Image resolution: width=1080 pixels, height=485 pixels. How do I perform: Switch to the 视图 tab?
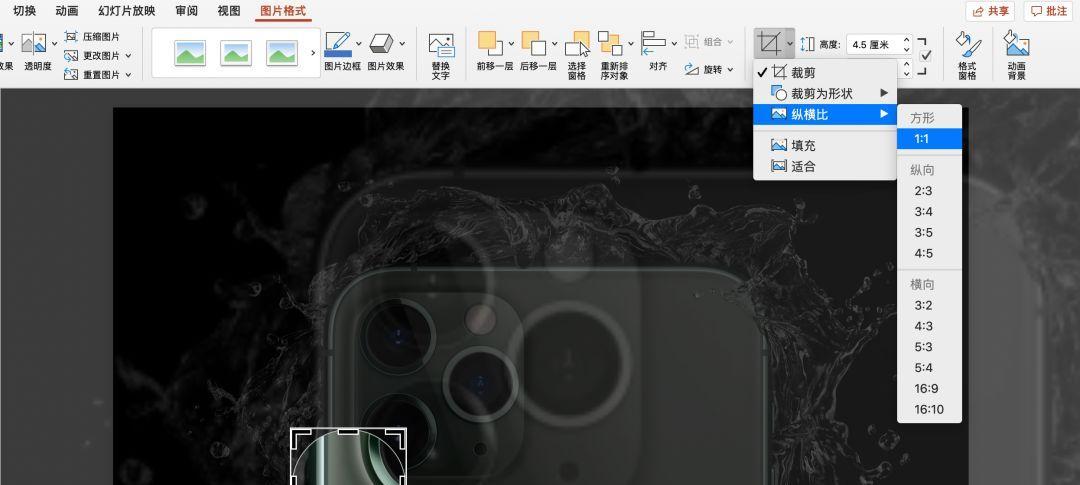coord(229,11)
